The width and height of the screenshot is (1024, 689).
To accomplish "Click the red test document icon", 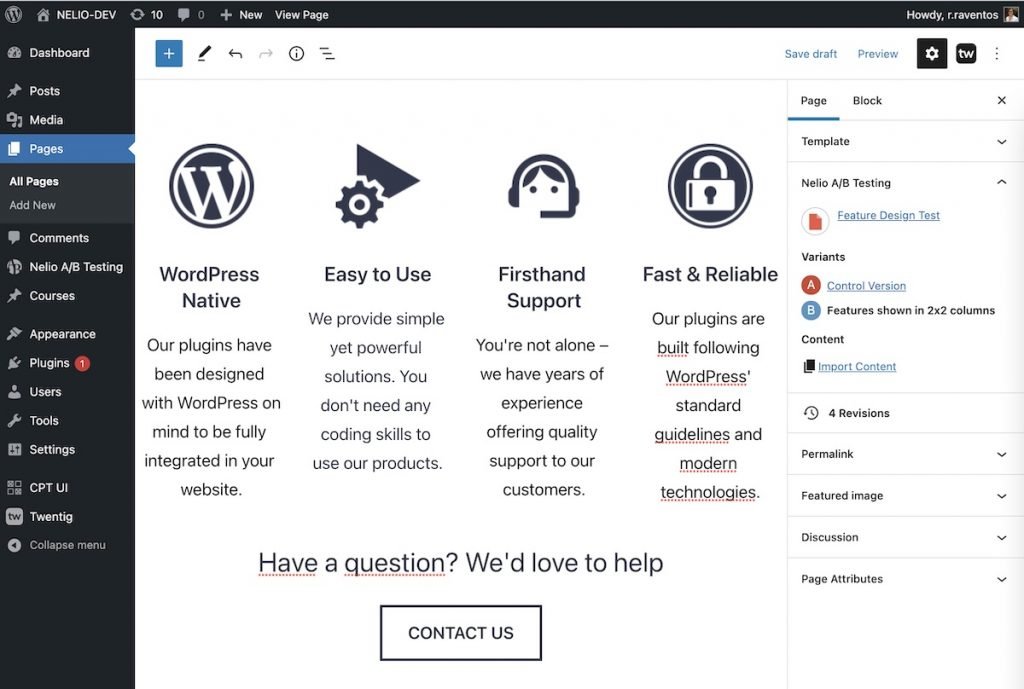I will click(815, 221).
